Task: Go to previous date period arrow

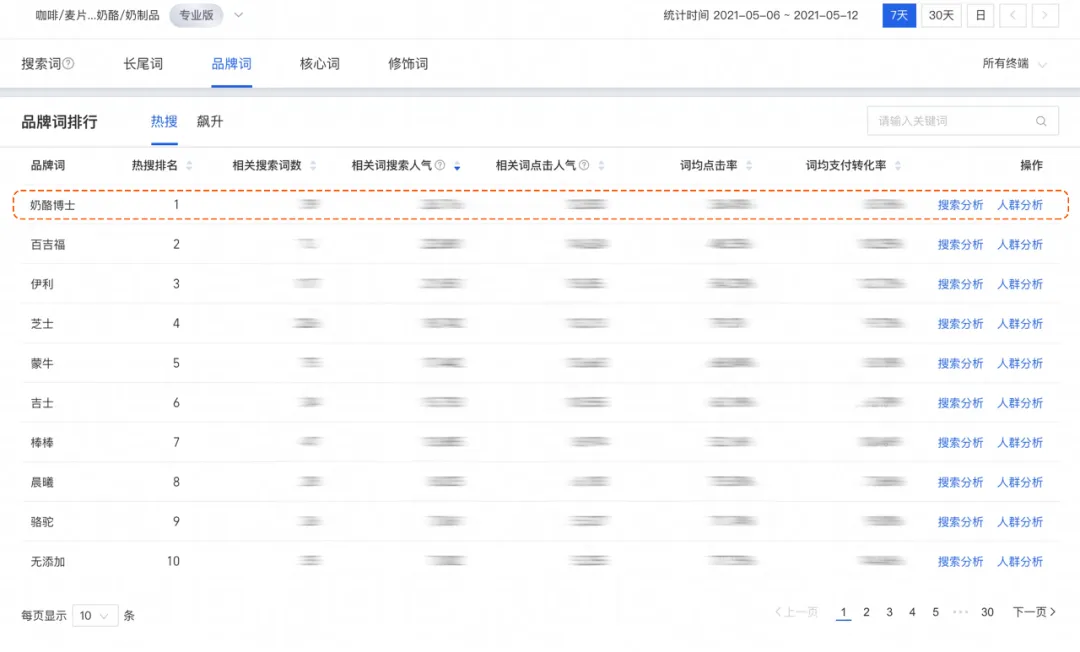Action: pyautogui.click(x=1012, y=15)
